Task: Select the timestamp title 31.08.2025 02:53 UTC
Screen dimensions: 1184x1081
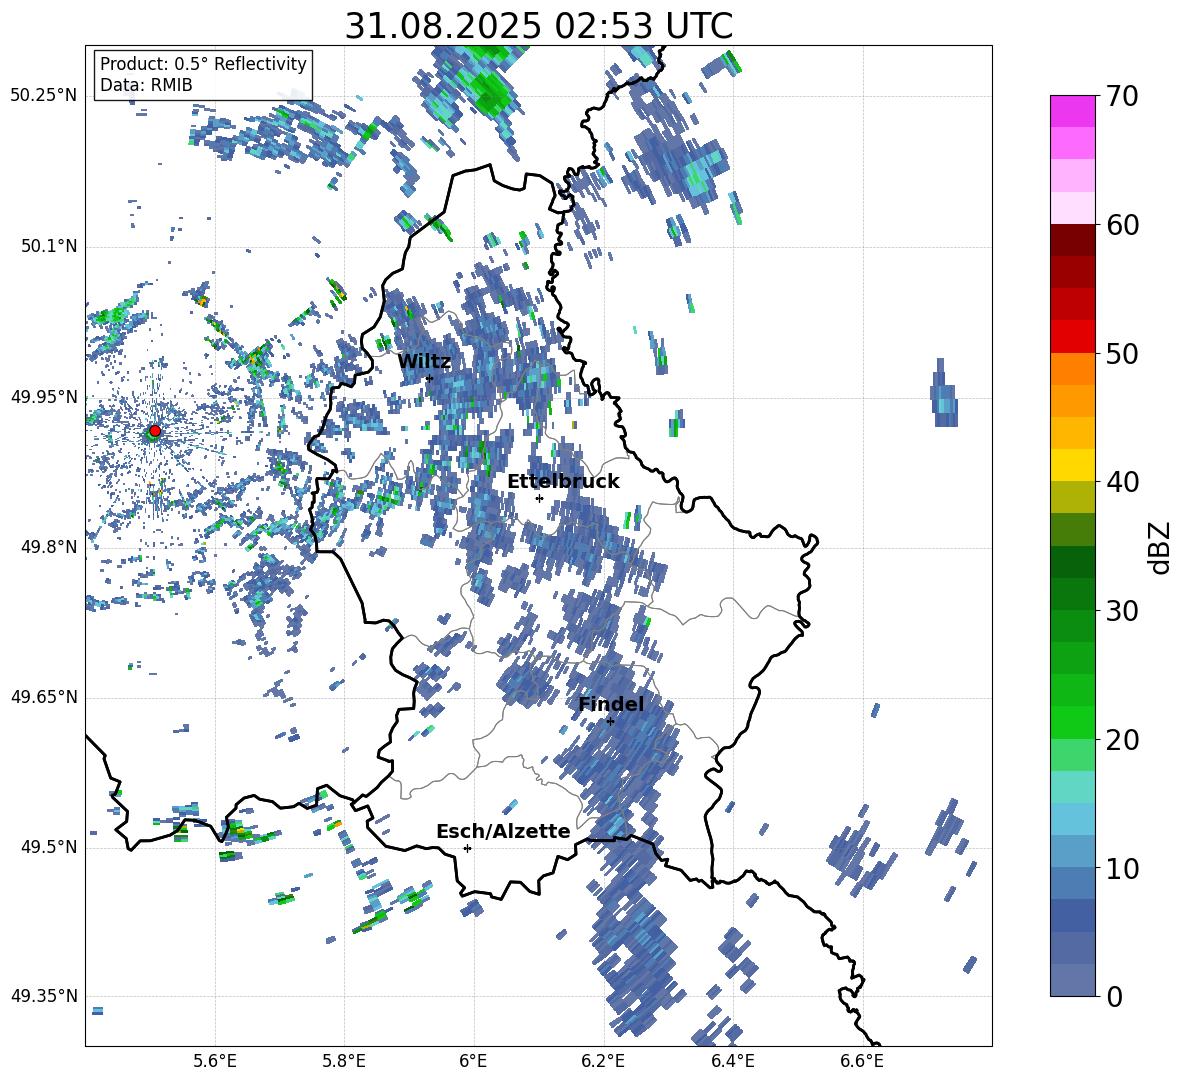Action: pos(538,26)
